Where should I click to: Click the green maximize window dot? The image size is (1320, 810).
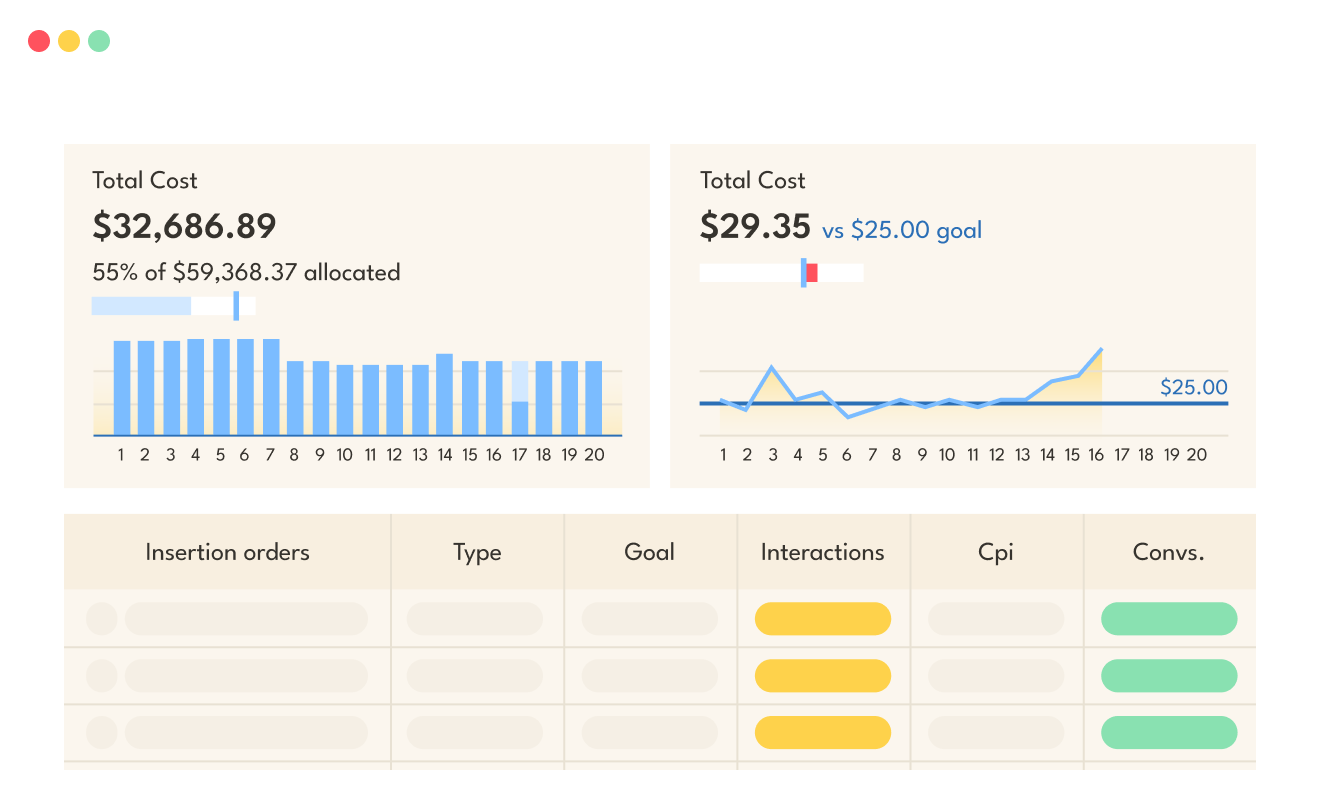[99, 41]
